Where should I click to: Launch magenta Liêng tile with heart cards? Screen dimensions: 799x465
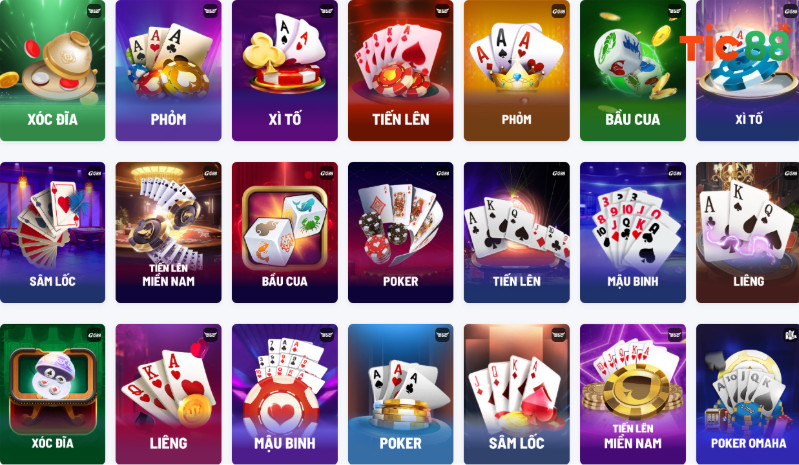point(169,394)
